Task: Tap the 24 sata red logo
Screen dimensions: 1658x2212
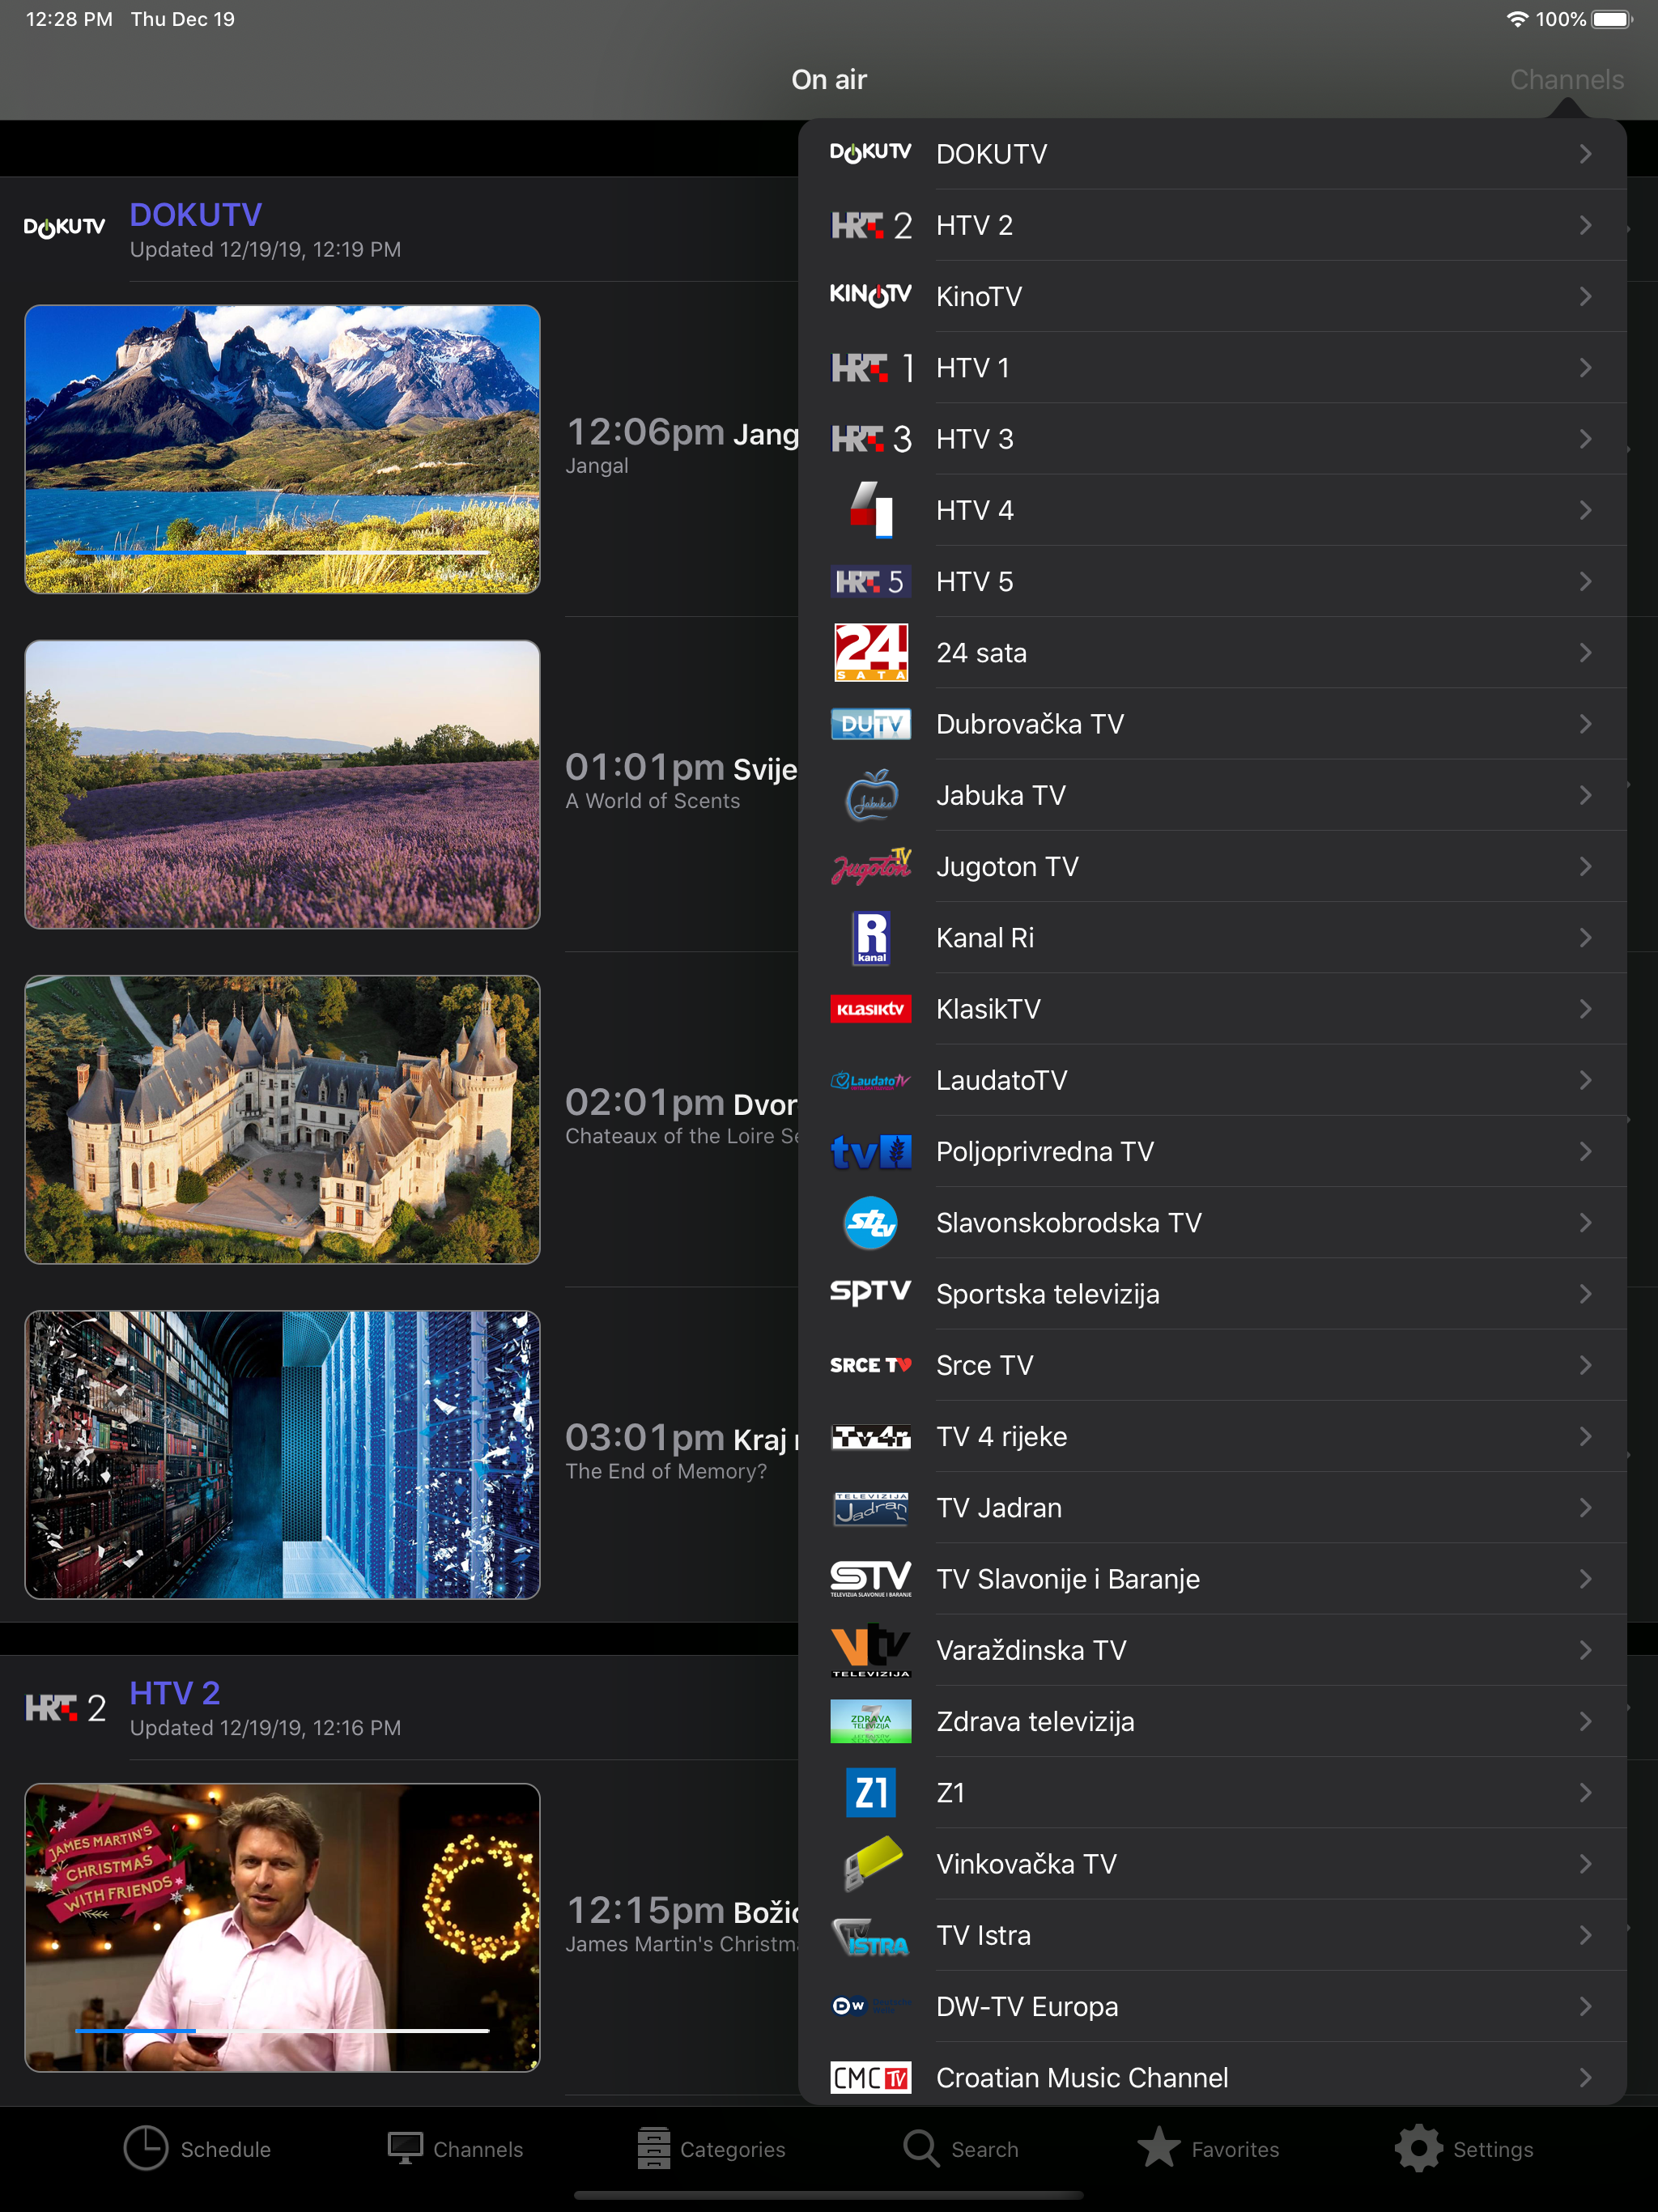Action: 870,652
